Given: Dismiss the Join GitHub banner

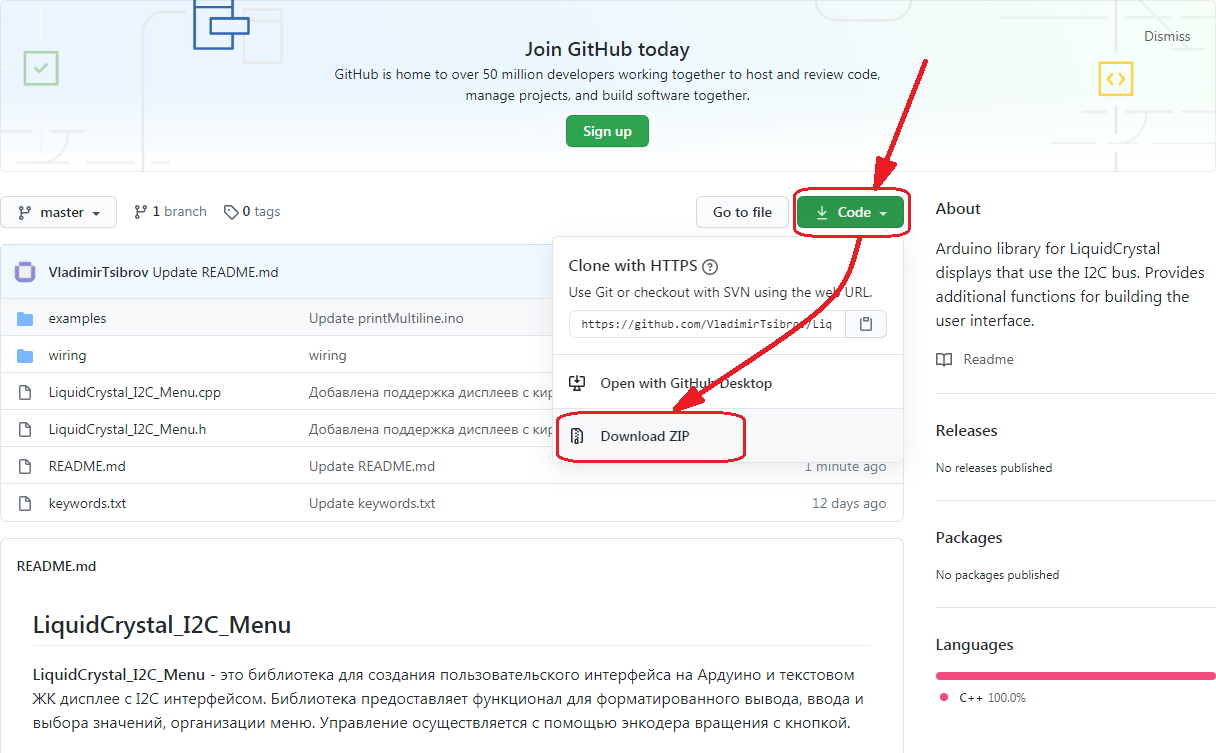Looking at the screenshot, I should click(x=1167, y=36).
